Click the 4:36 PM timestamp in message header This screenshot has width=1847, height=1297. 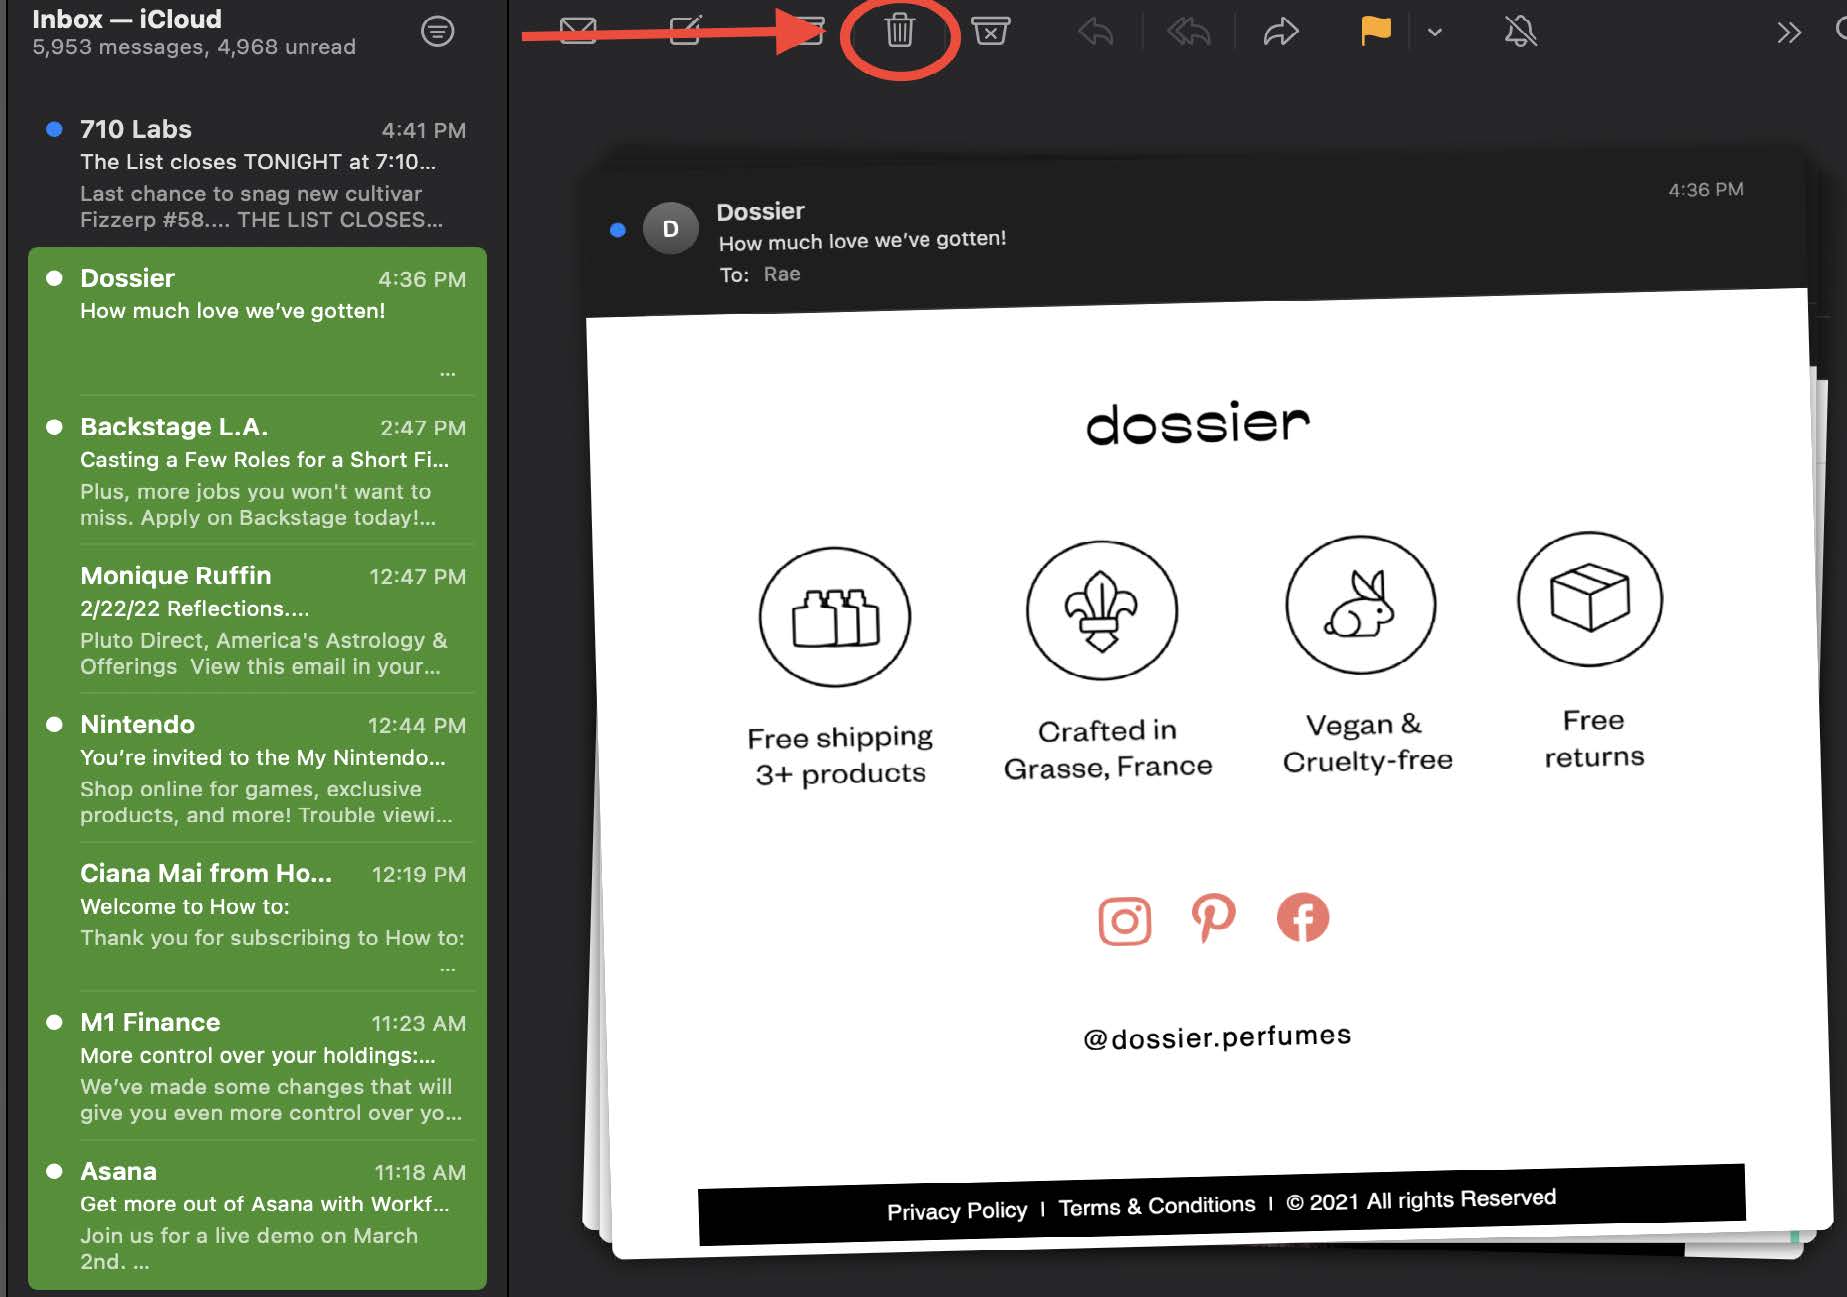(x=1706, y=189)
